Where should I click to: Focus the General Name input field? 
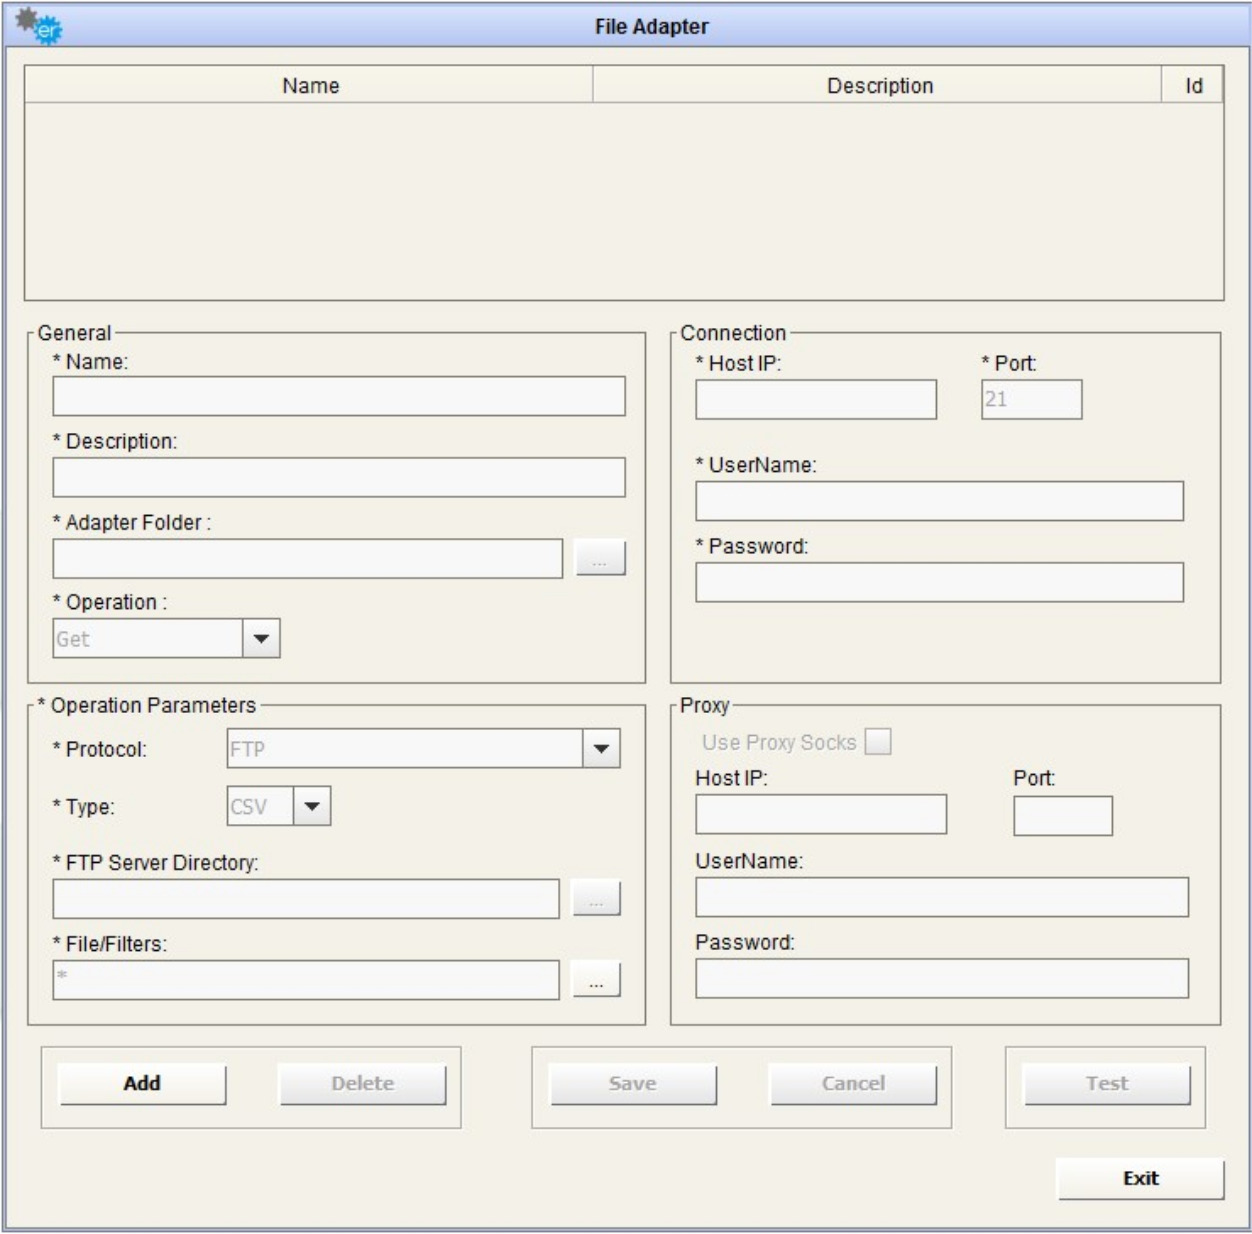point(338,397)
